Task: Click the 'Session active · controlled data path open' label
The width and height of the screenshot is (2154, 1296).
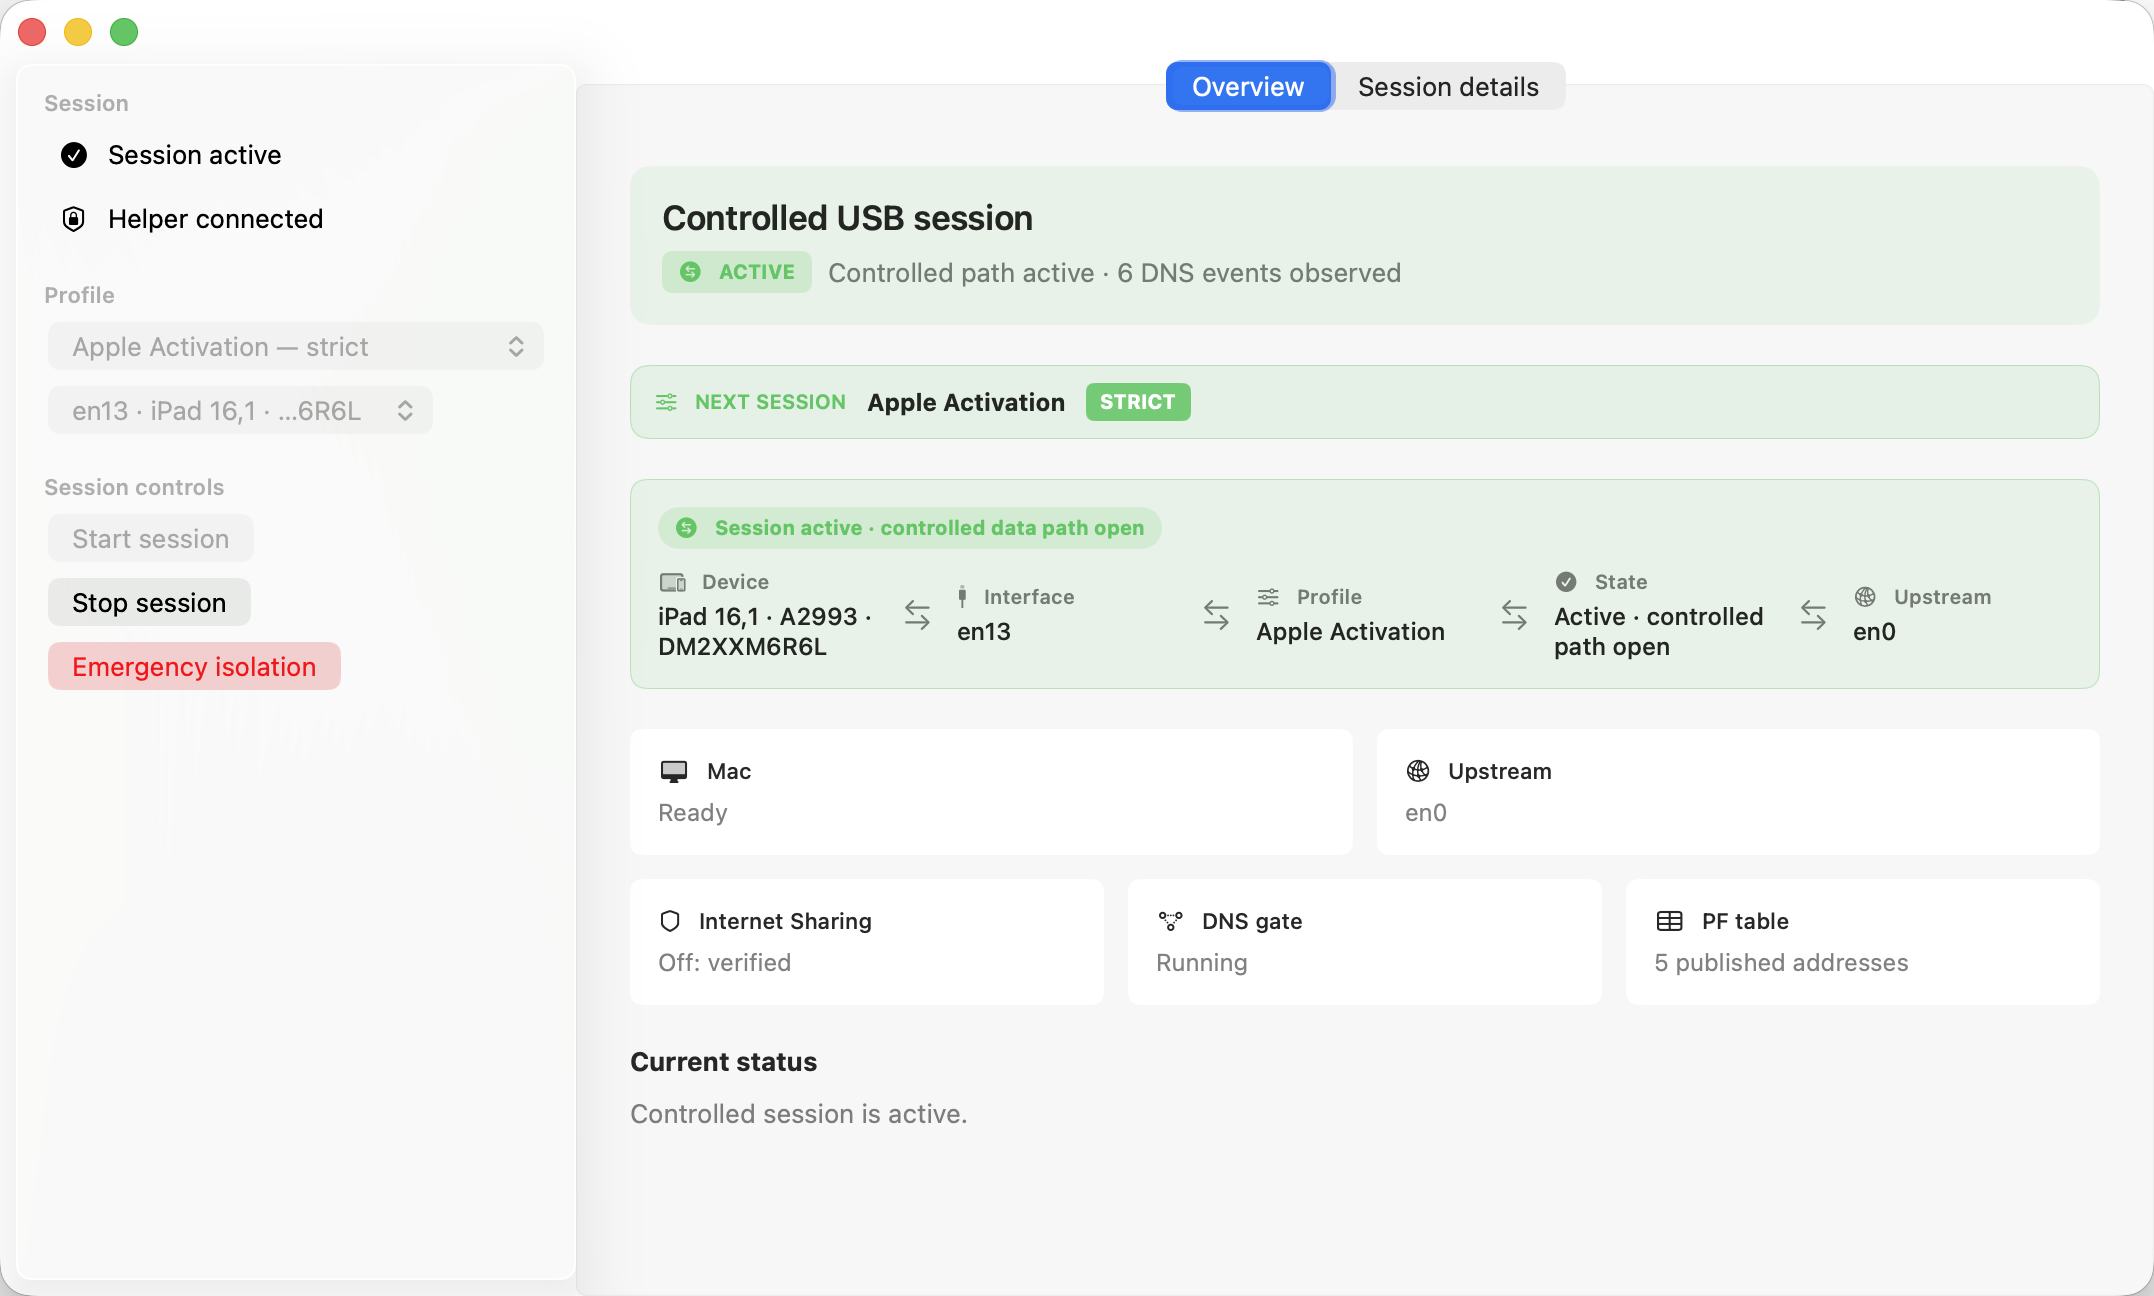Action: point(929,528)
